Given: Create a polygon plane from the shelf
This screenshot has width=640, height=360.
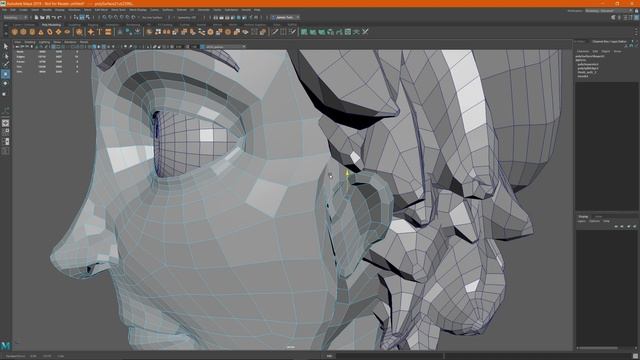Looking at the screenshot, I should tap(58, 31).
